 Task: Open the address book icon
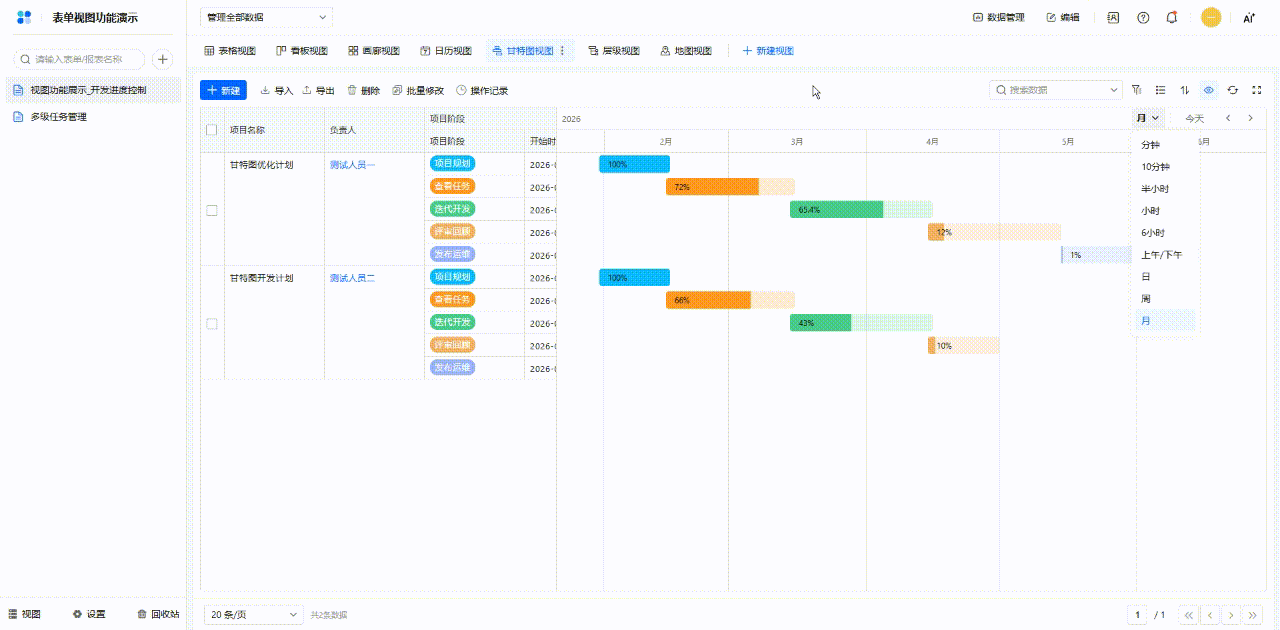point(1113,17)
